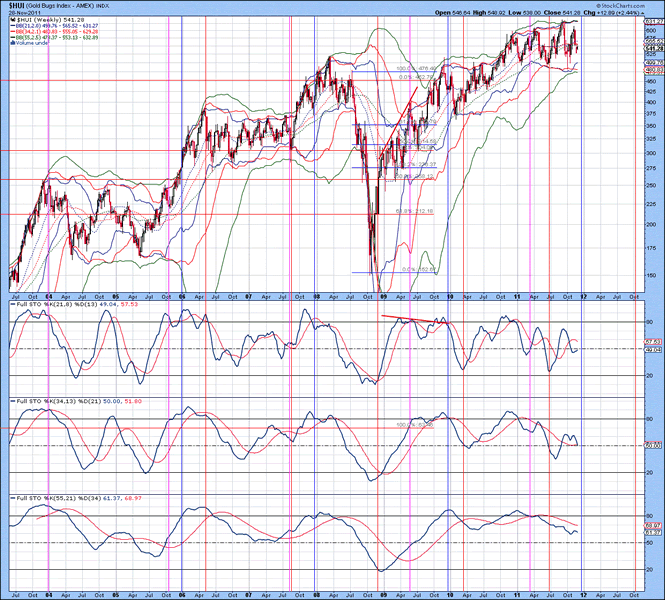Click the 68.97 value tag on third stochastic axis
The width and height of the screenshot is (665, 600).
655,525
